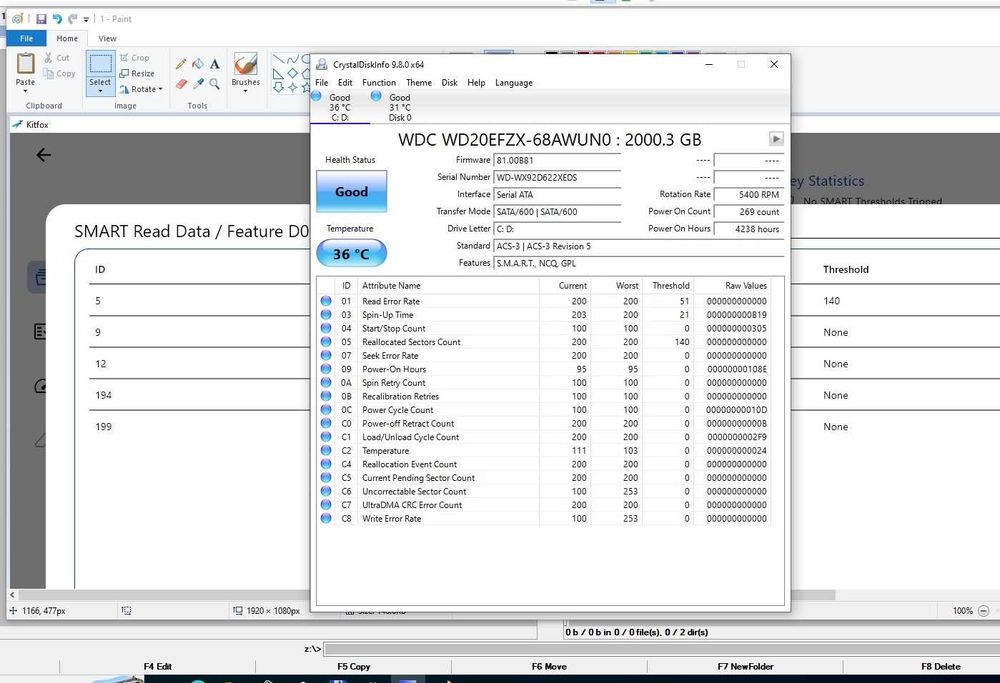The width and height of the screenshot is (1000, 683).
Task: Click the F8 Delete button in file manager
Action: coord(941,666)
